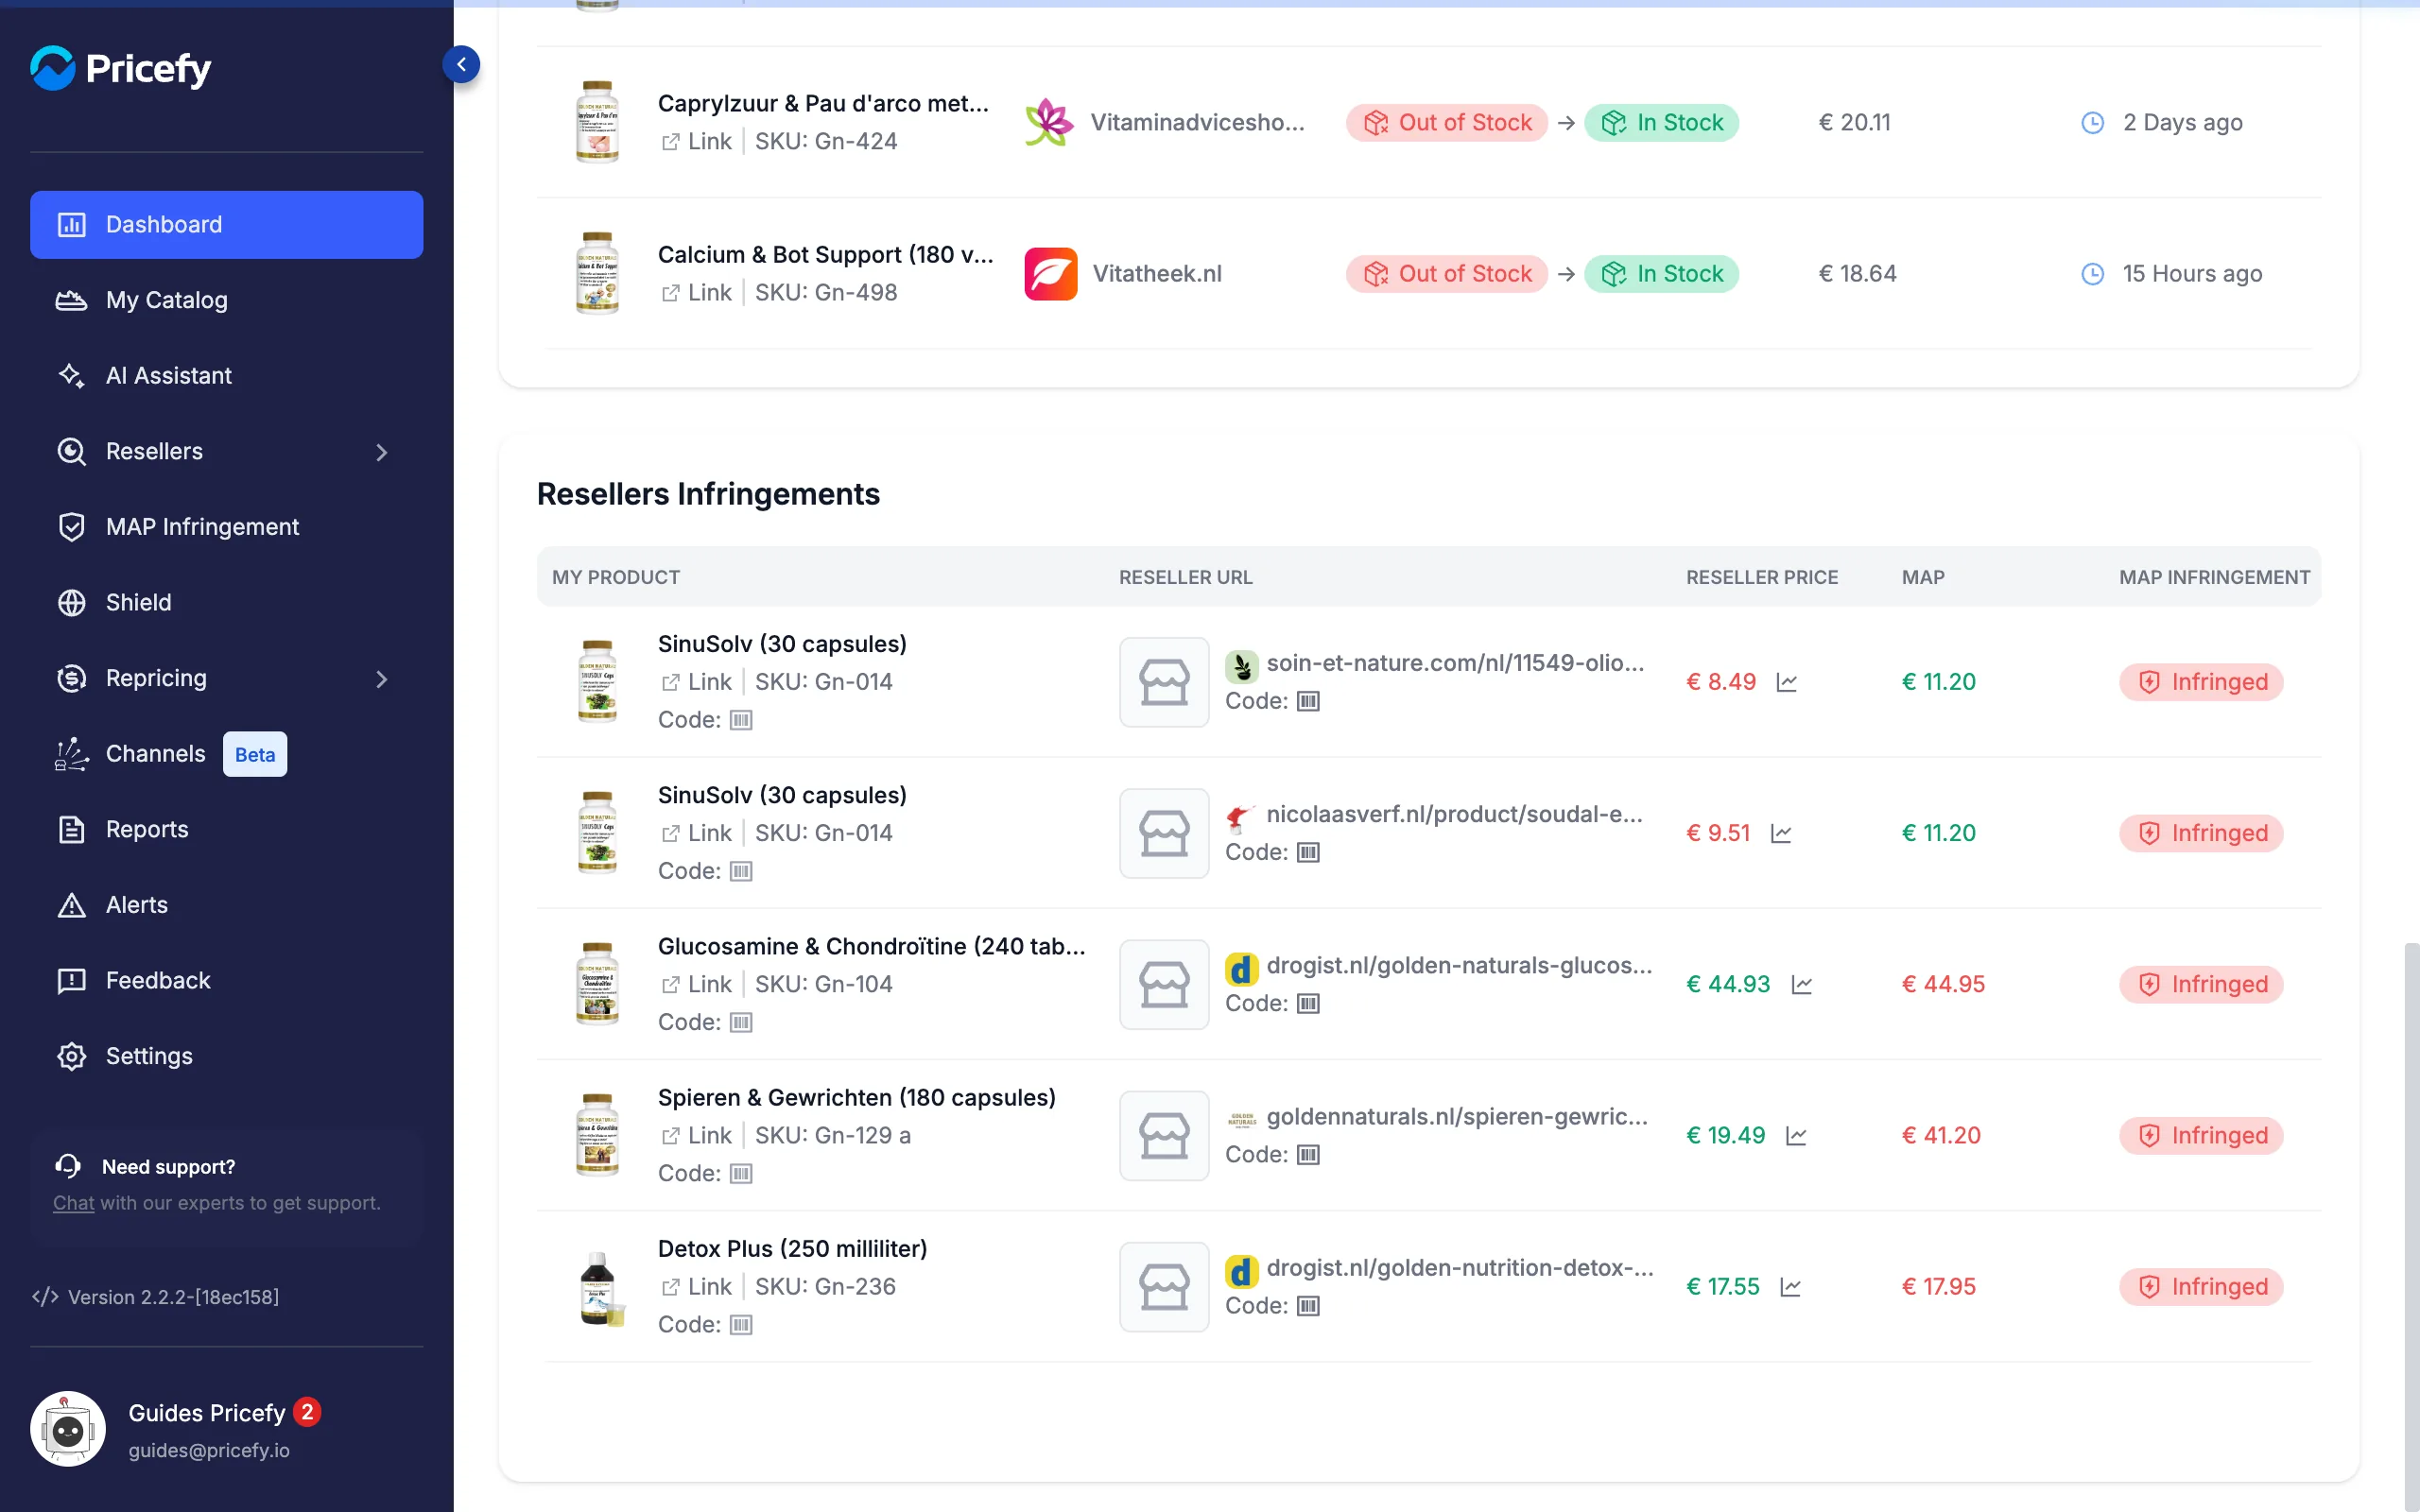Open MAP Infringement section
2420x1512 pixels.
pyautogui.click(x=227, y=527)
